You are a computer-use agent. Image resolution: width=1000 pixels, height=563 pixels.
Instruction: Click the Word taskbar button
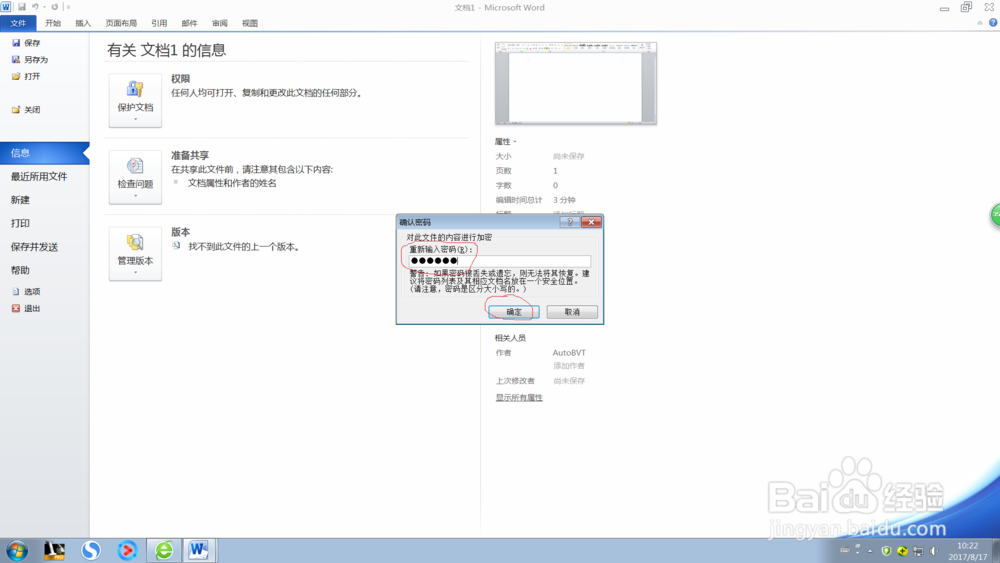pos(199,550)
